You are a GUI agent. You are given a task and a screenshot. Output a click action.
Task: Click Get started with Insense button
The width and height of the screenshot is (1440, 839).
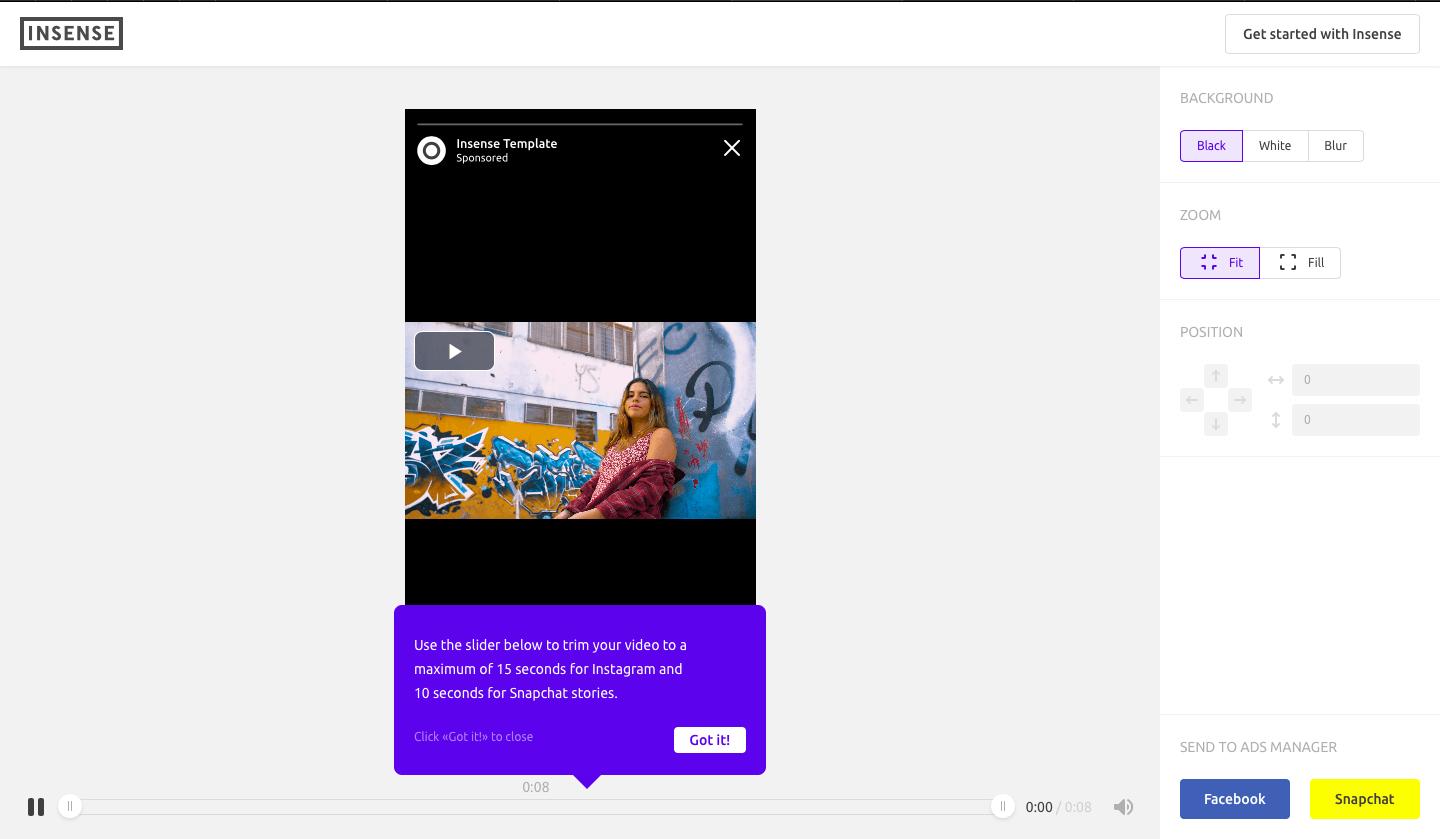(1321, 34)
